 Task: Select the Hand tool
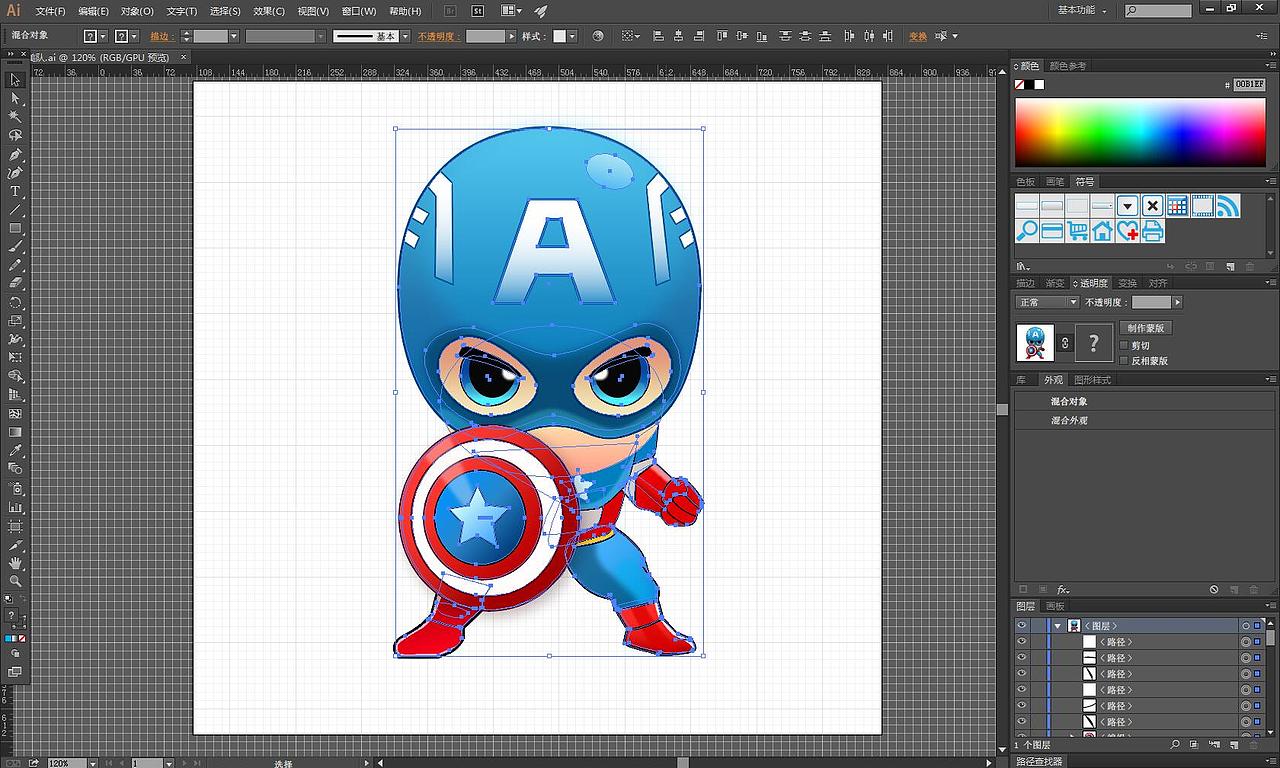pyautogui.click(x=15, y=563)
